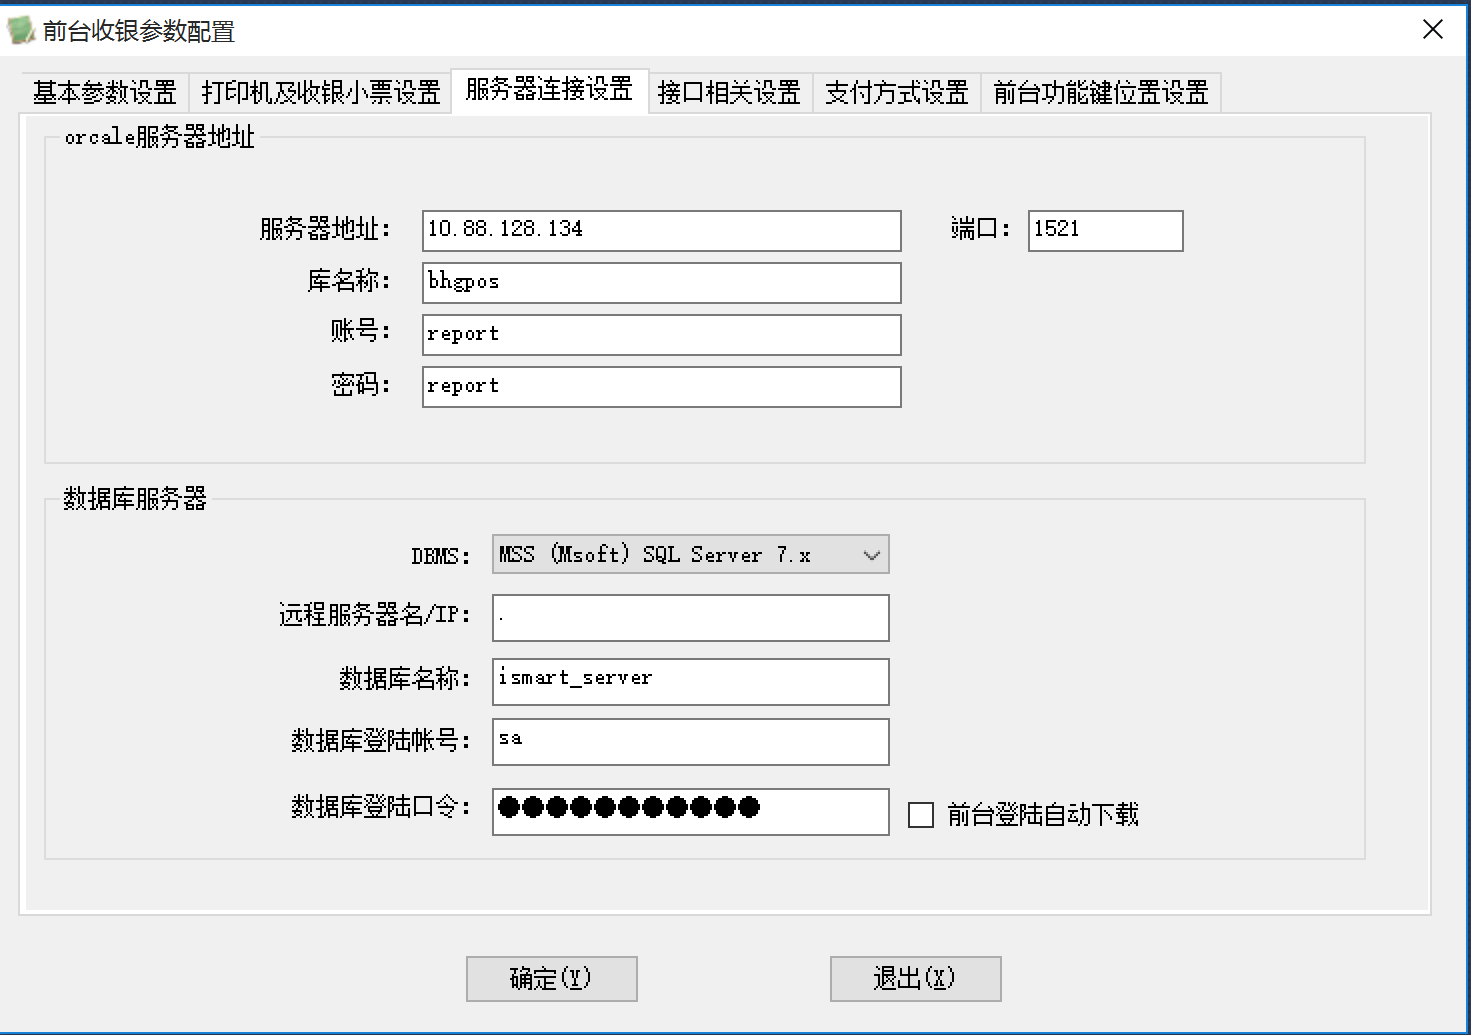Open the DBMS dropdown list
The image size is (1471, 1035).
coord(690,554)
